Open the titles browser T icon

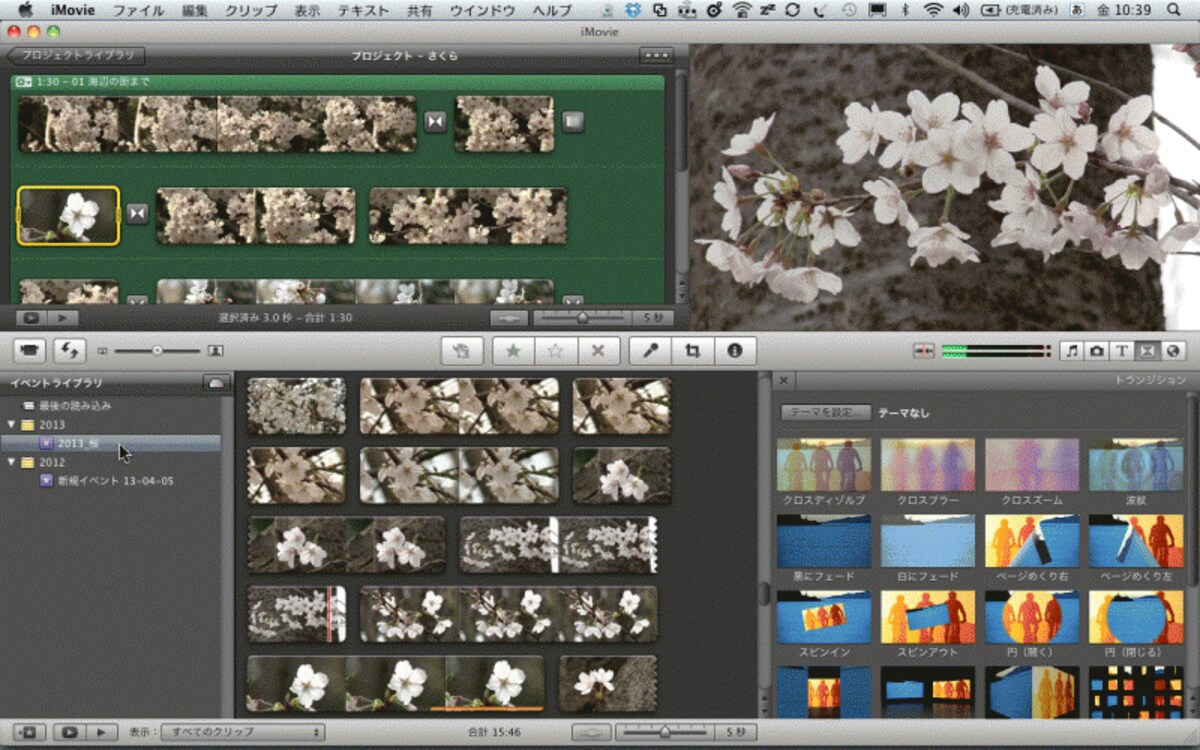(1122, 351)
